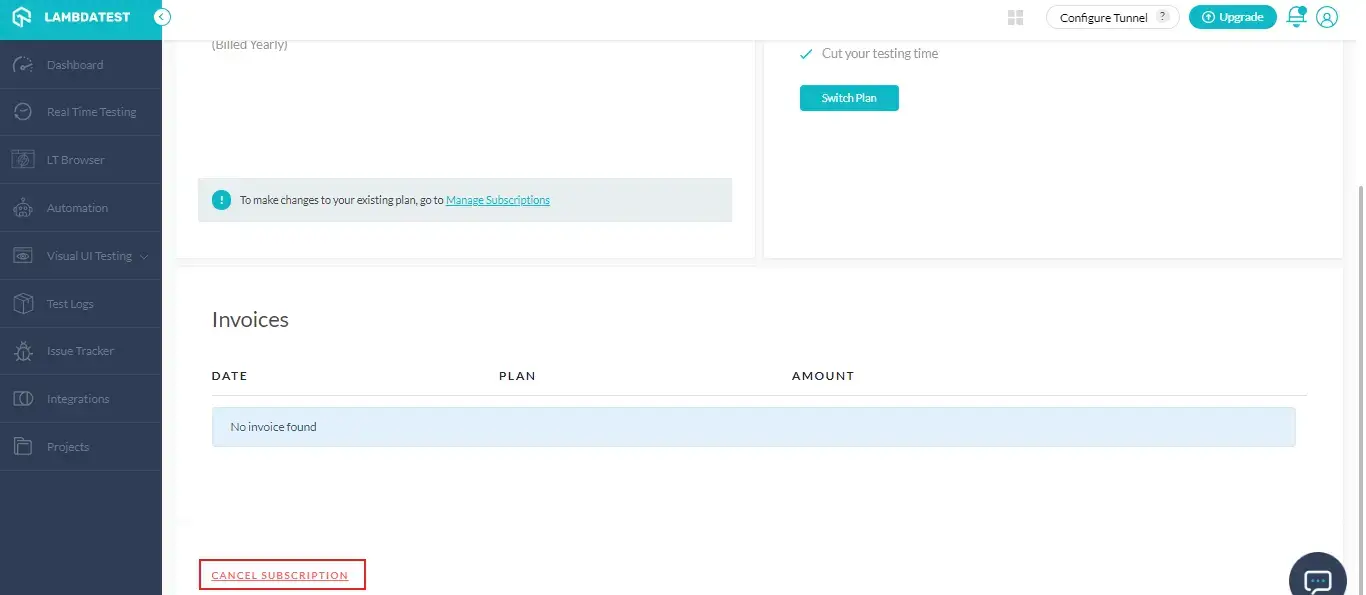Click the Switch Plan button
This screenshot has width=1366, height=595.
tap(848, 97)
